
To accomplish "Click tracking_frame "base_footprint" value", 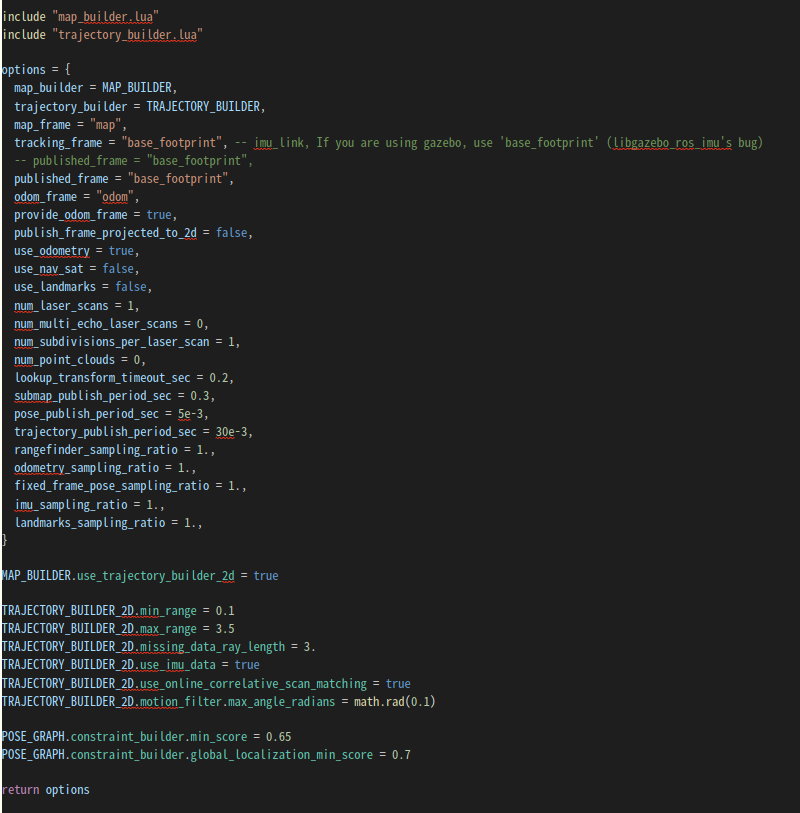I will pyautogui.click(x=174, y=143).
